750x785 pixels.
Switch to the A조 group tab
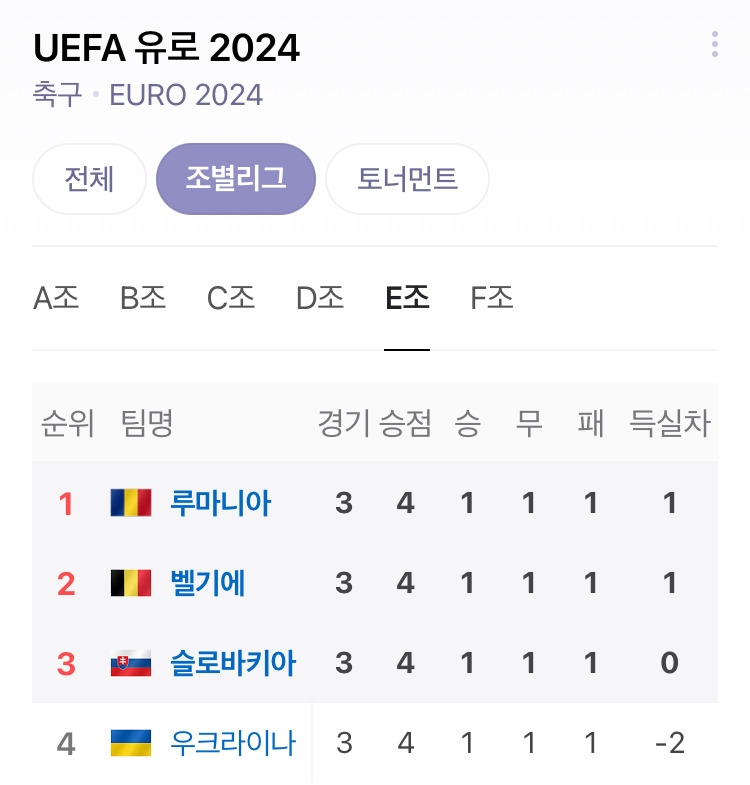pyautogui.click(x=56, y=298)
